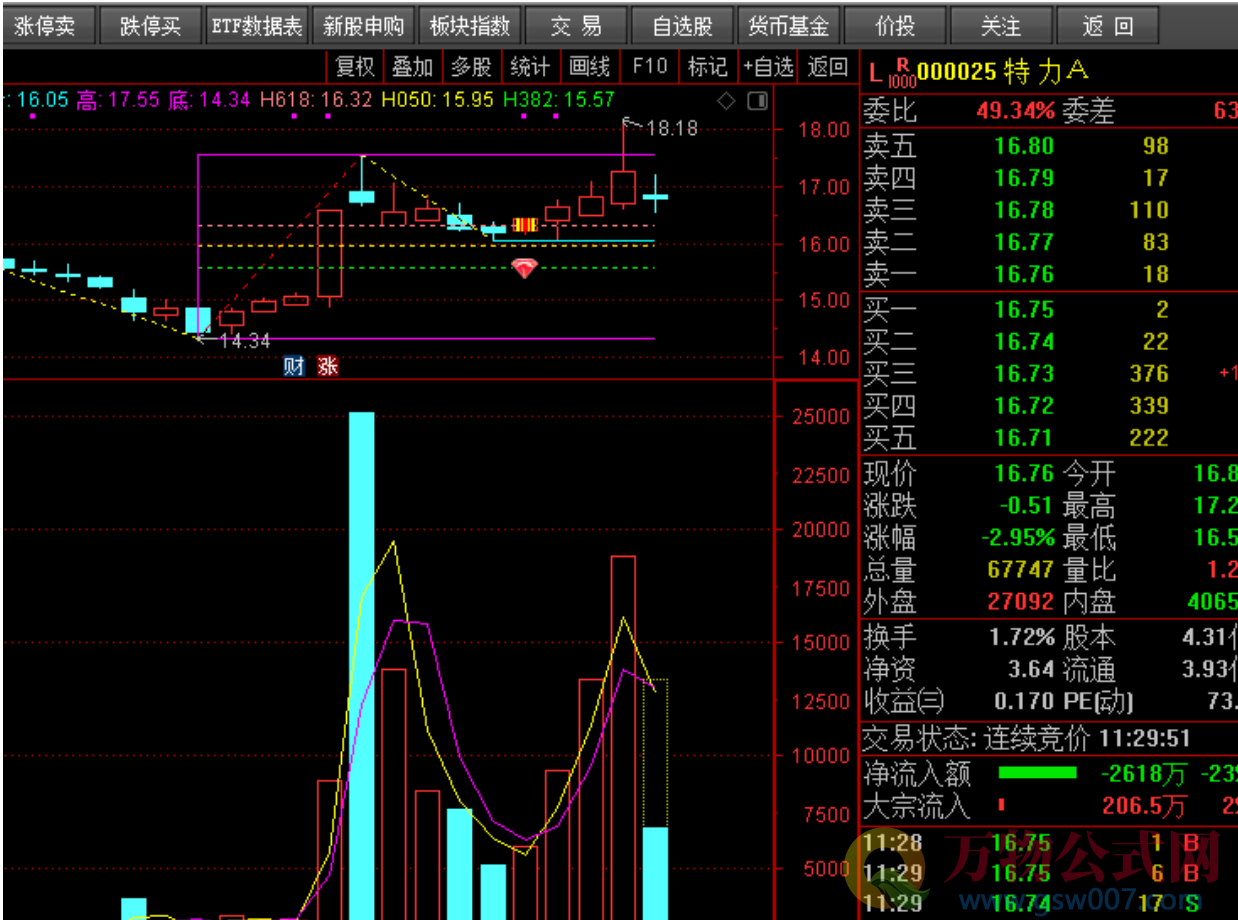Toggle 叠加 overlay on chart
This screenshot has height=920, width=1238.
[412, 67]
